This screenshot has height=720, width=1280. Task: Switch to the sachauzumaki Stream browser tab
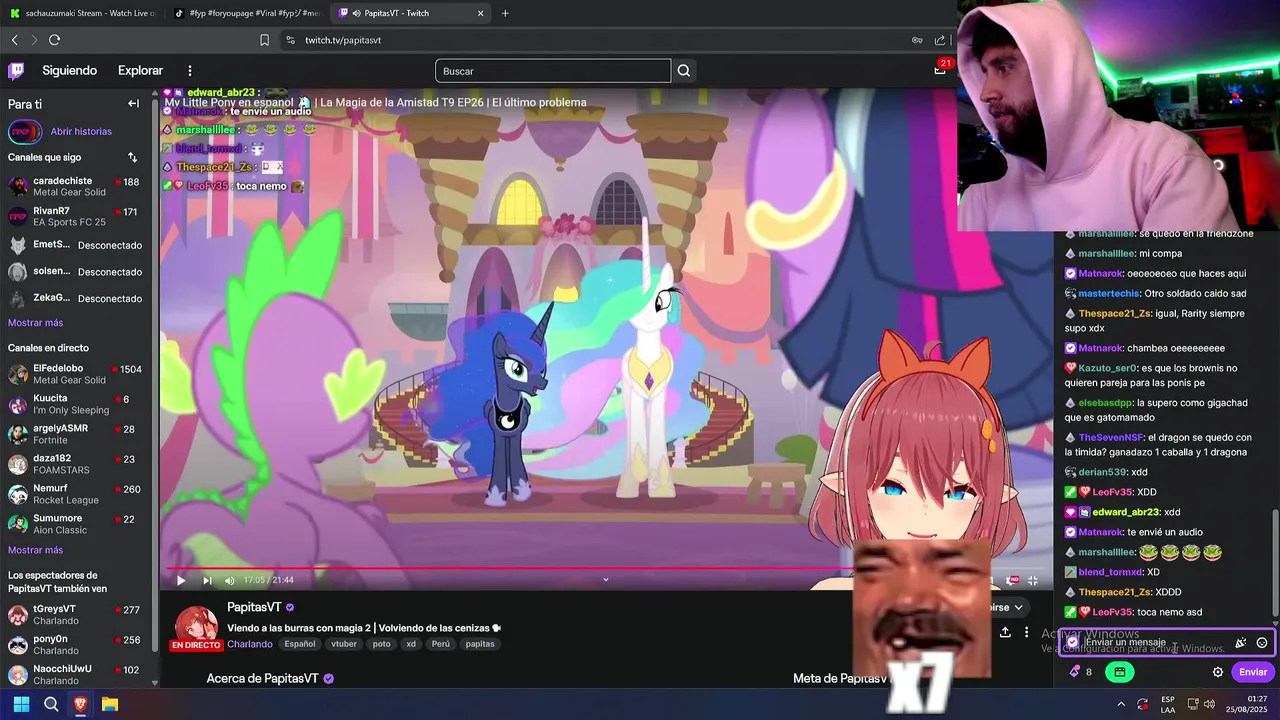[83, 13]
